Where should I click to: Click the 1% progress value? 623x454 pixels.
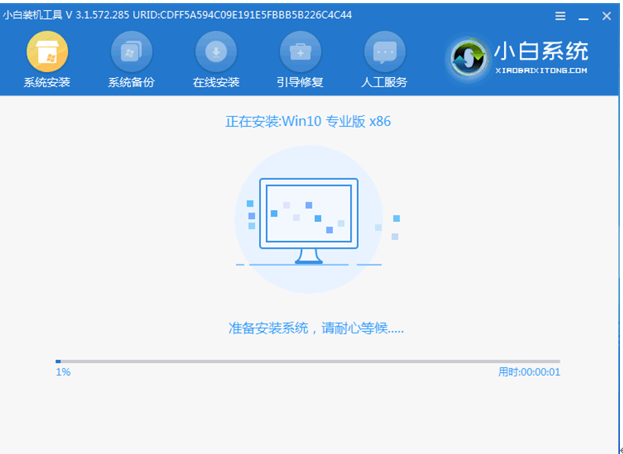pyautogui.click(x=63, y=372)
